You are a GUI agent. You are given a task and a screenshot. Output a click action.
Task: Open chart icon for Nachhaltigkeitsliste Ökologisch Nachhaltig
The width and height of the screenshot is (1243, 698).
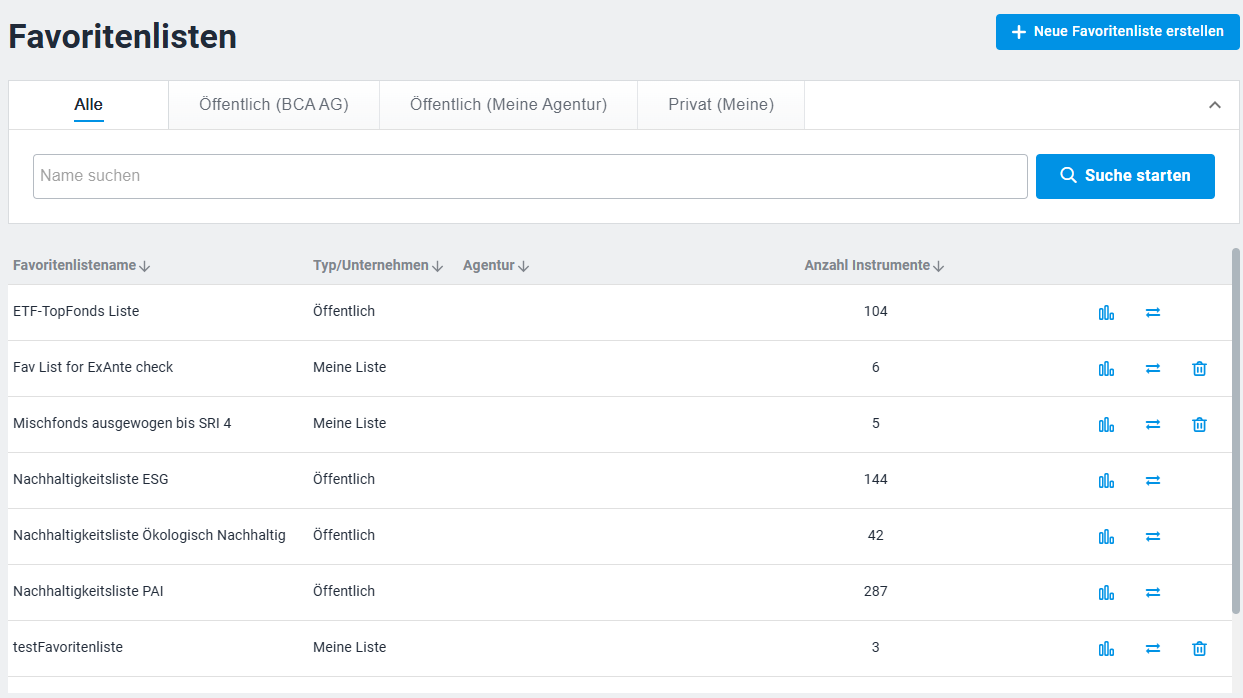[1106, 536]
